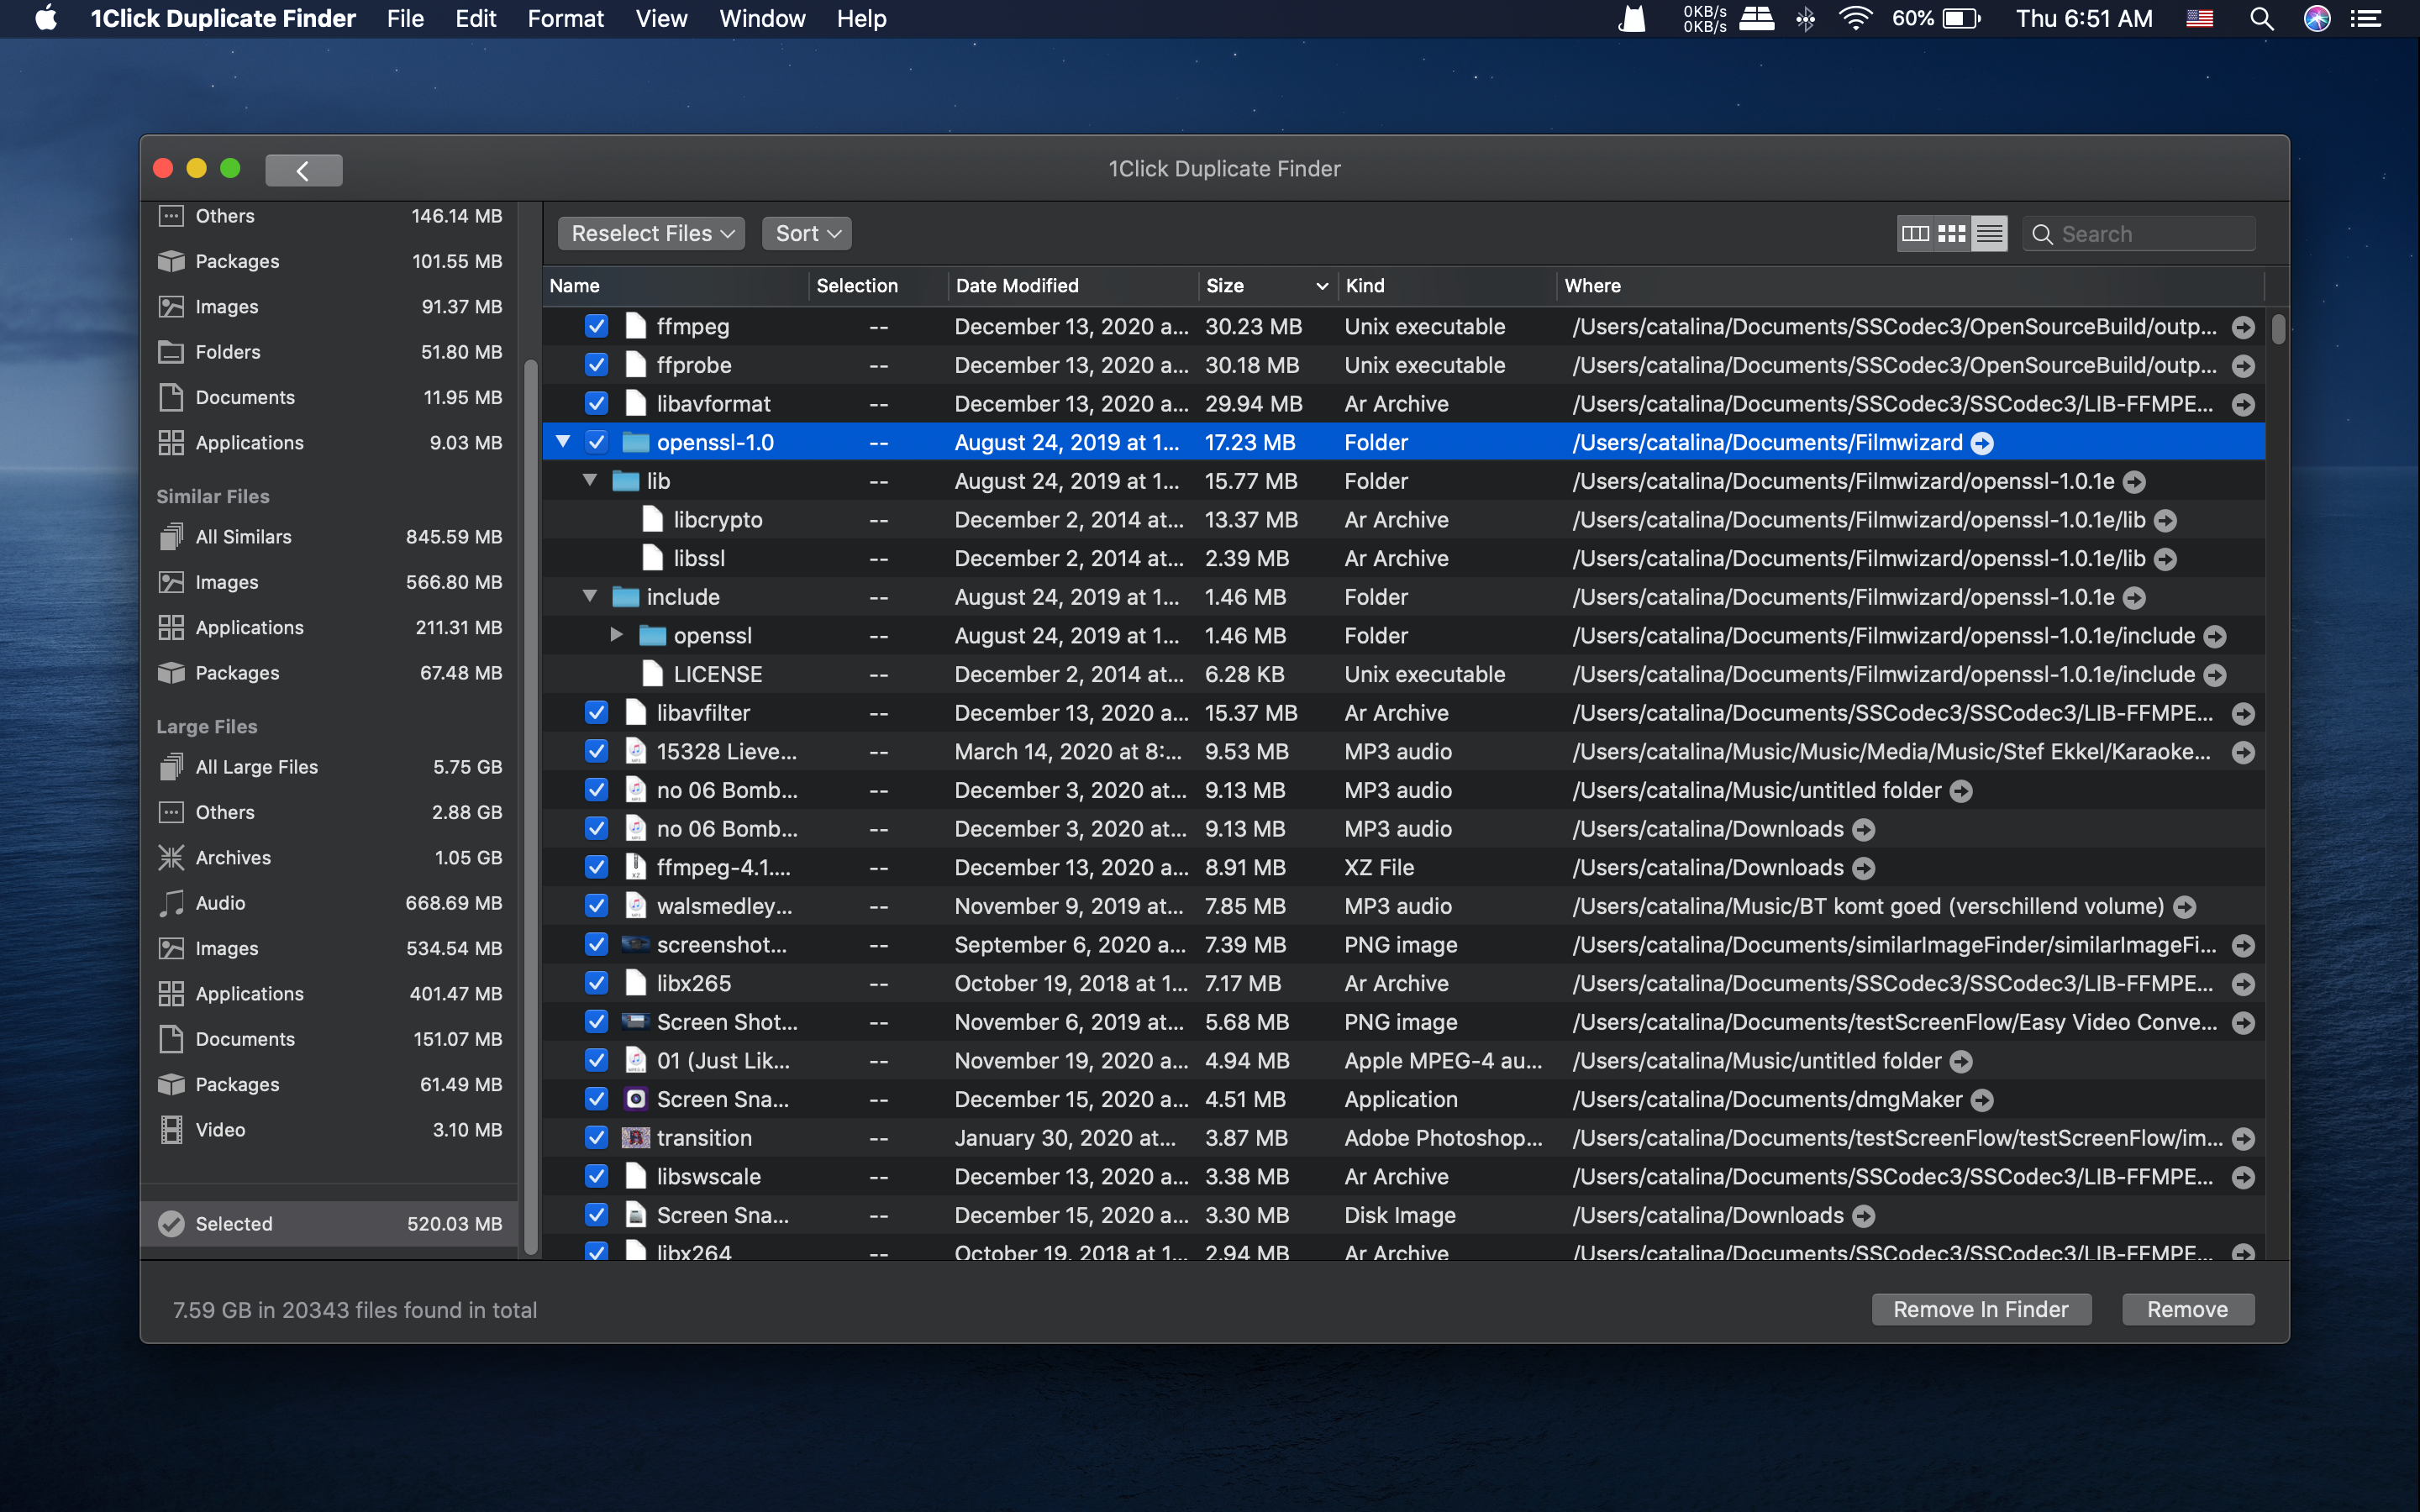Switch to the list view icon
The width and height of the screenshot is (2420, 1512).
(1989, 233)
